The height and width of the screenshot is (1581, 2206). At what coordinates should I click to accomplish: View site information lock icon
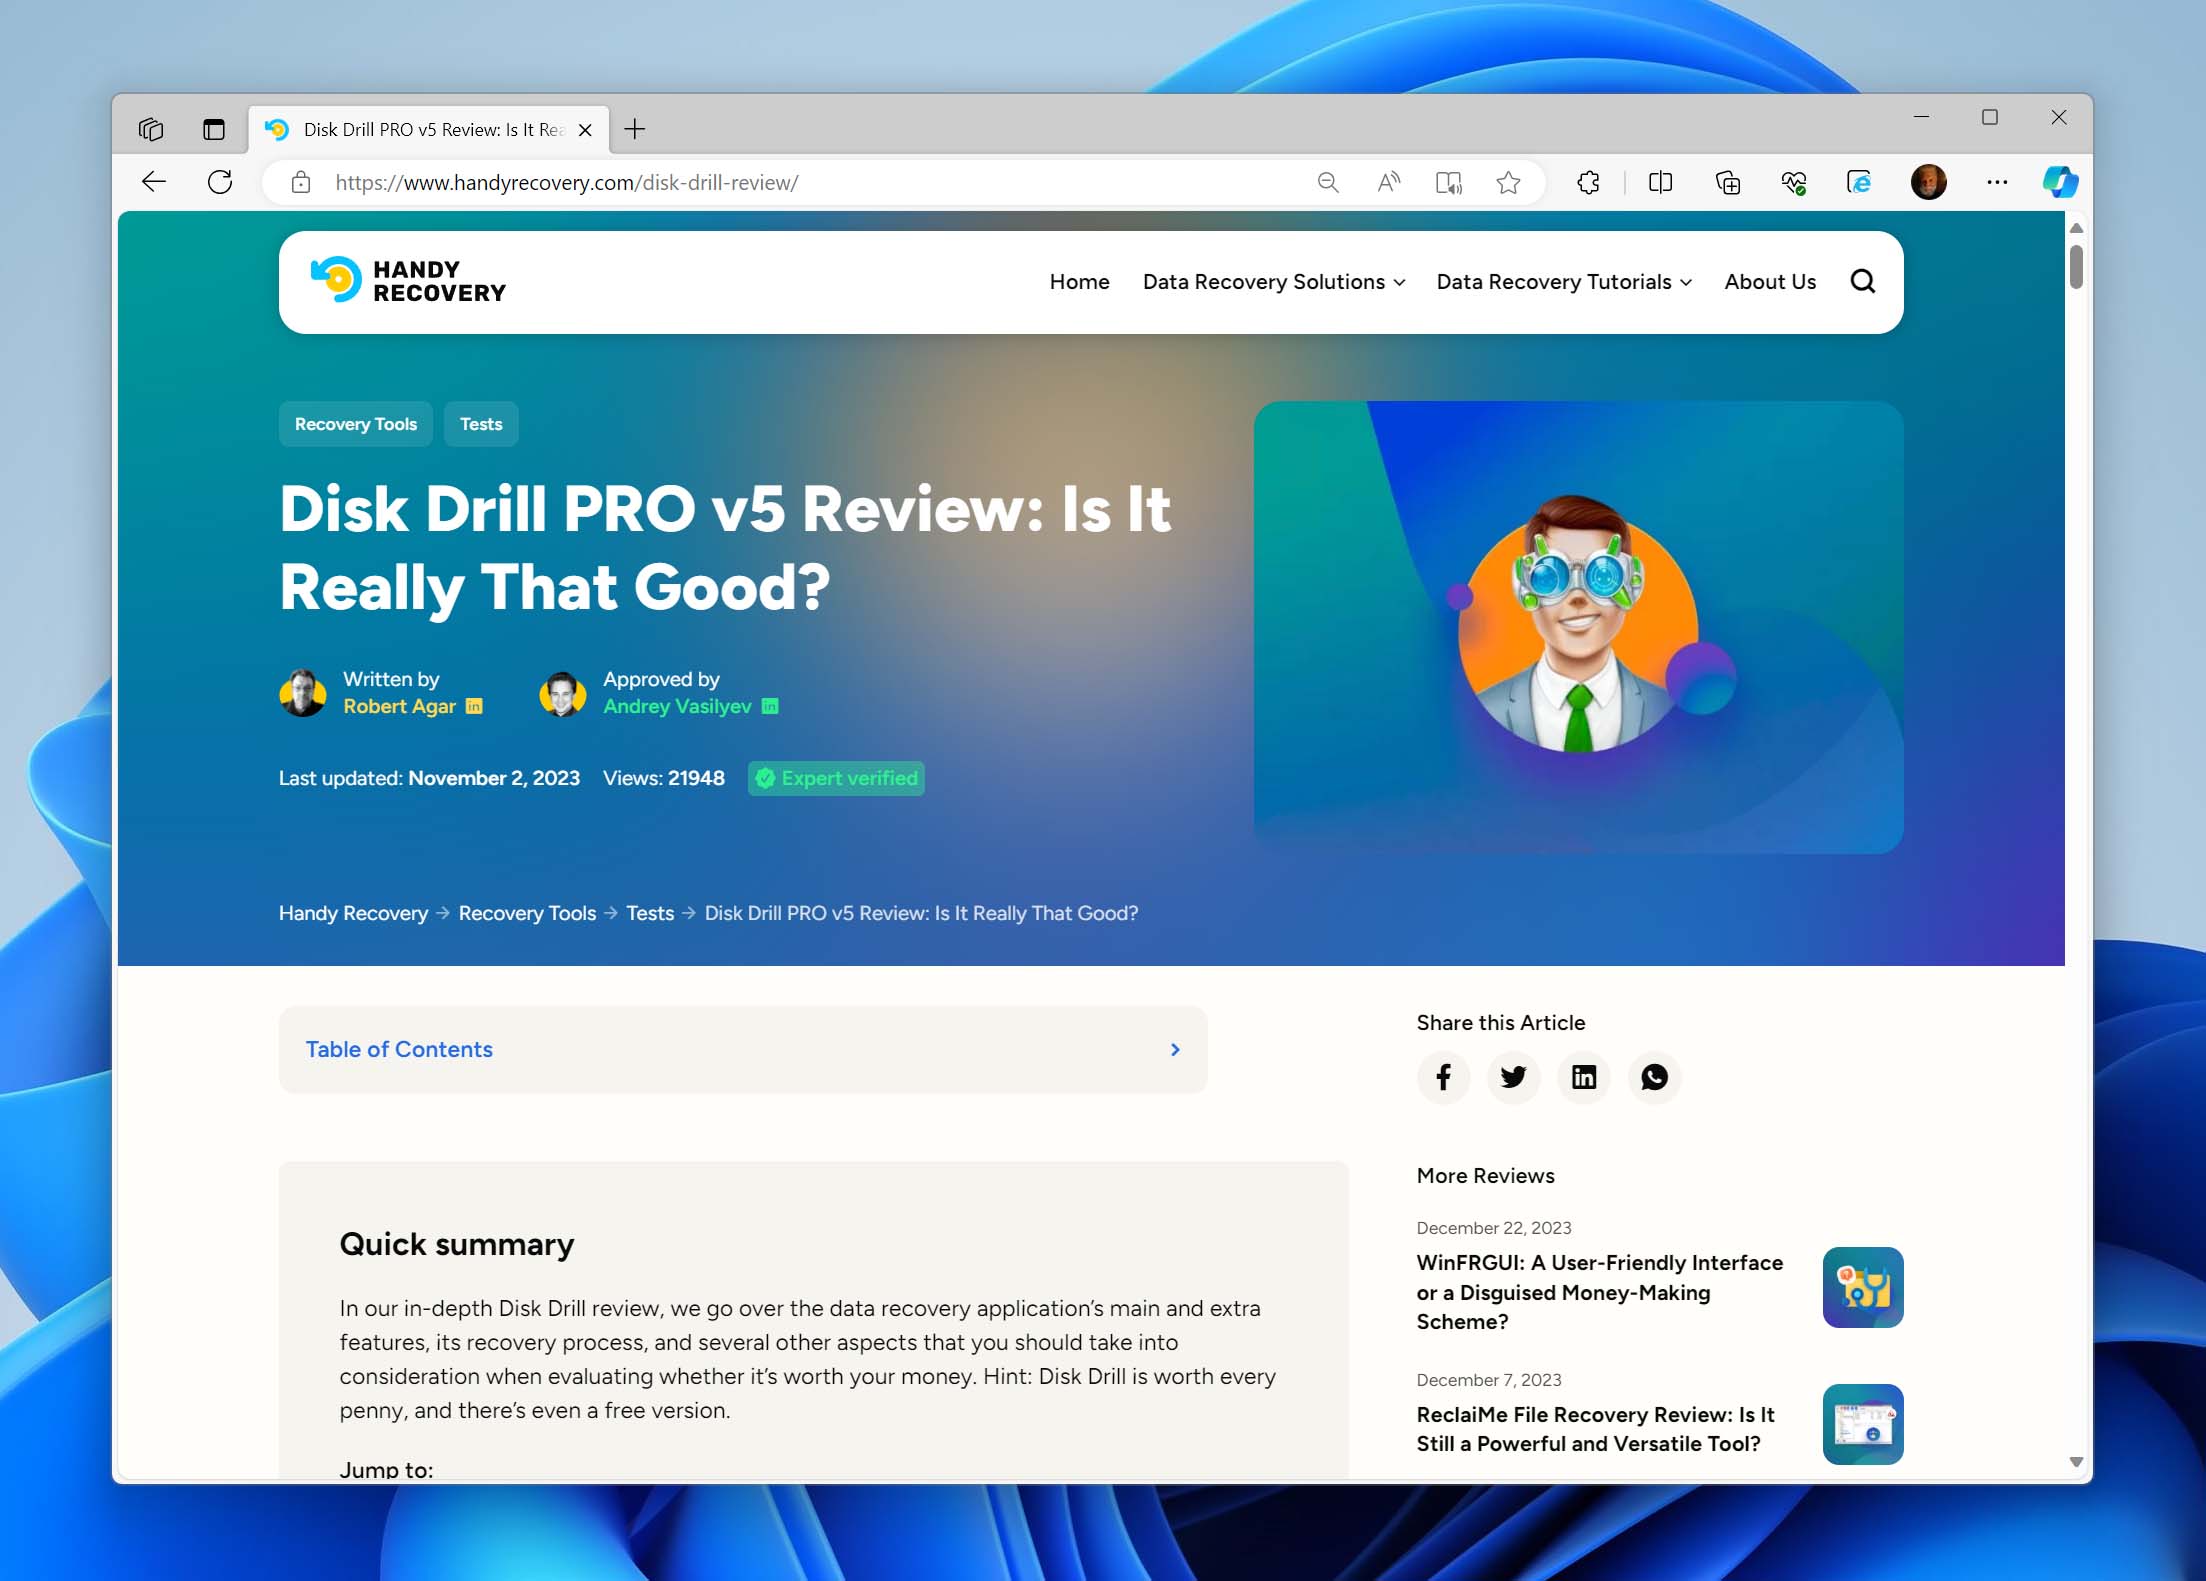tap(301, 182)
